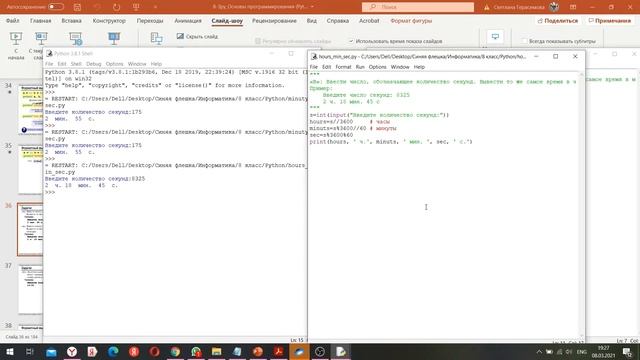The width and height of the screenshot is (640, 360).
Task: Select slide 34 thumbnail
Action: (31, 110)
